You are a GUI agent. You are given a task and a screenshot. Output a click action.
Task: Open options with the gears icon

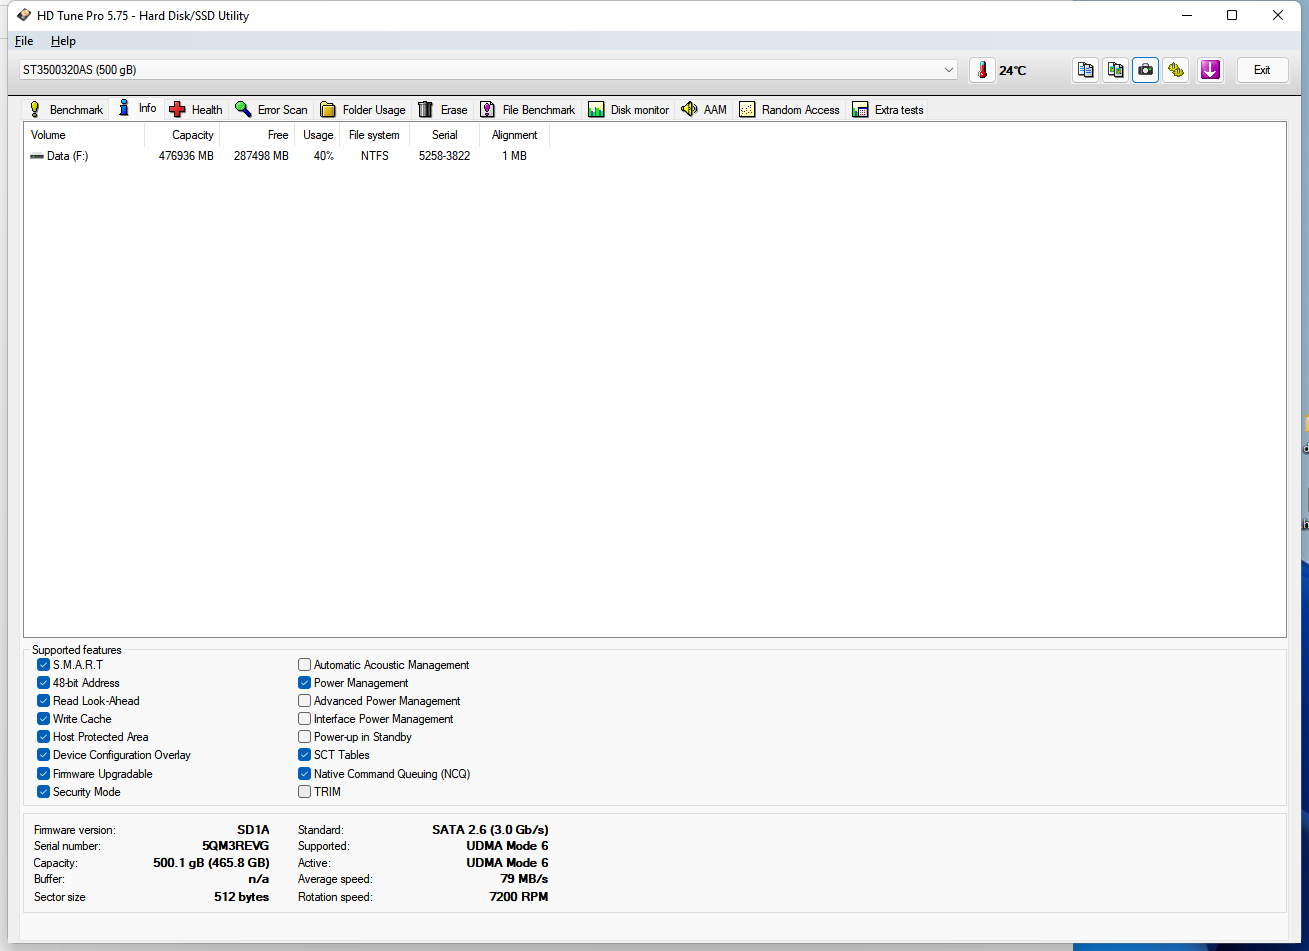coord(1176,70)
